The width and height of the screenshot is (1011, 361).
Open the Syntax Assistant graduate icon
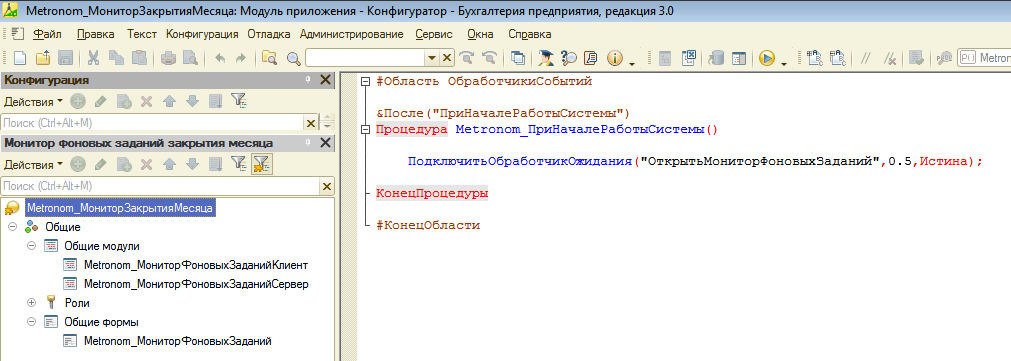[546, 58]
